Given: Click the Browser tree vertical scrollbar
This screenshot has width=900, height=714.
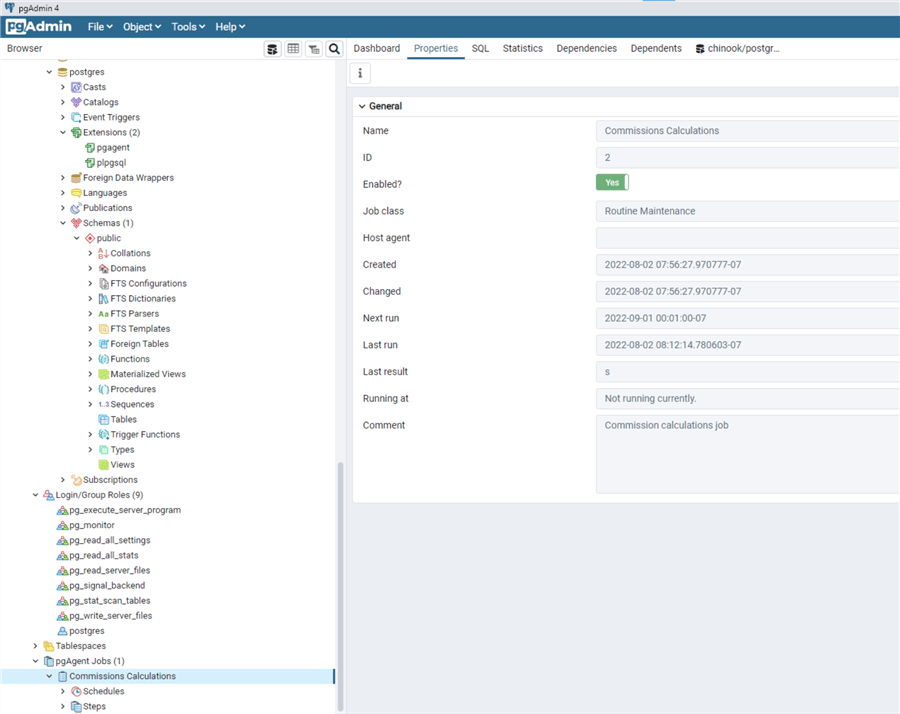Looking at the screenshot, I should coord(340,585).
